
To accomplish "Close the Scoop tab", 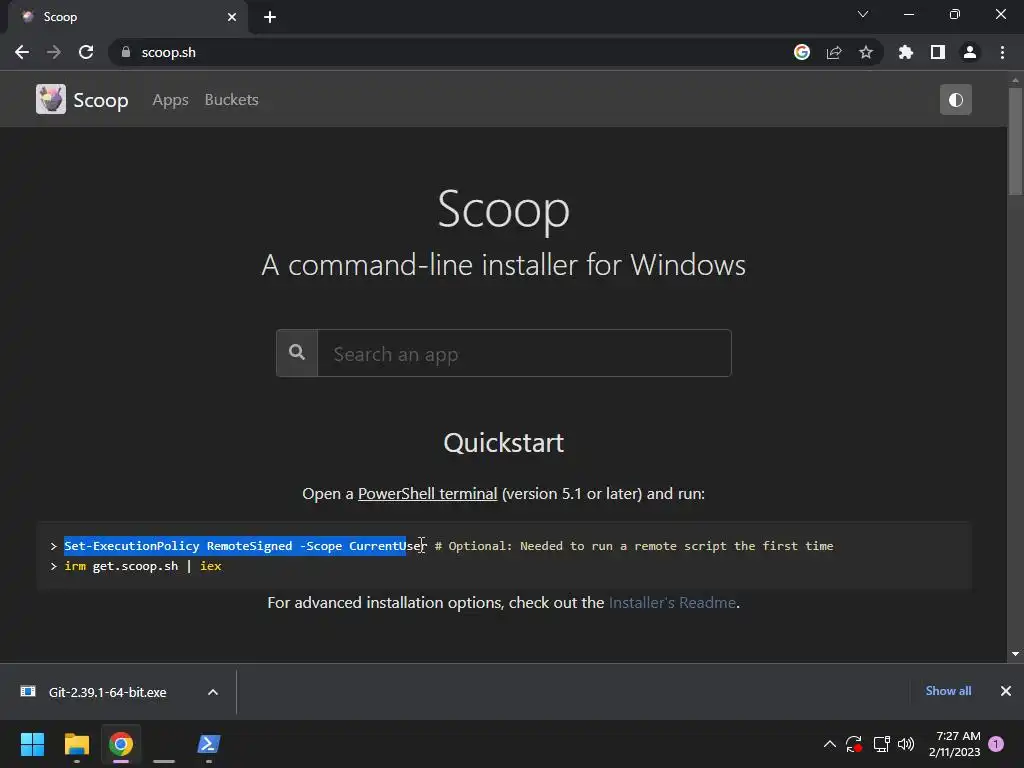I will (232, 17).
